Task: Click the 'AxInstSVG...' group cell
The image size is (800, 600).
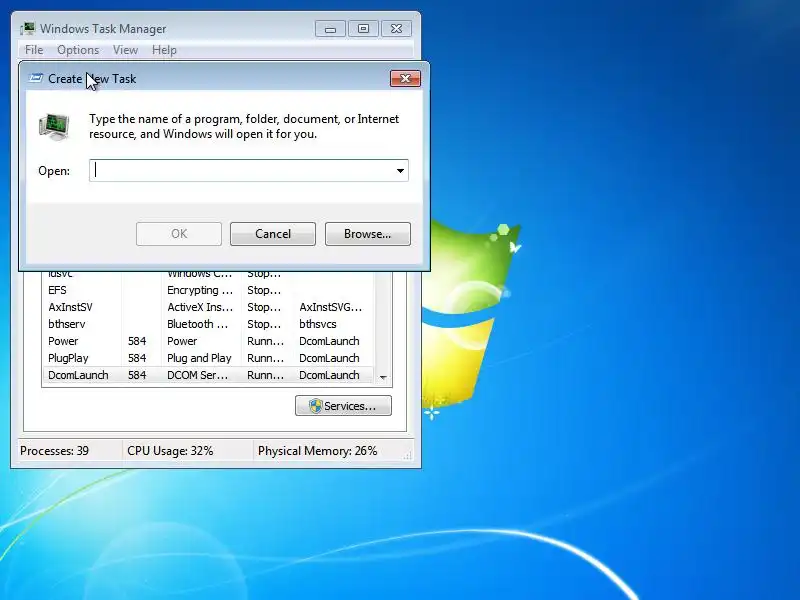Action: coord(331,307)
